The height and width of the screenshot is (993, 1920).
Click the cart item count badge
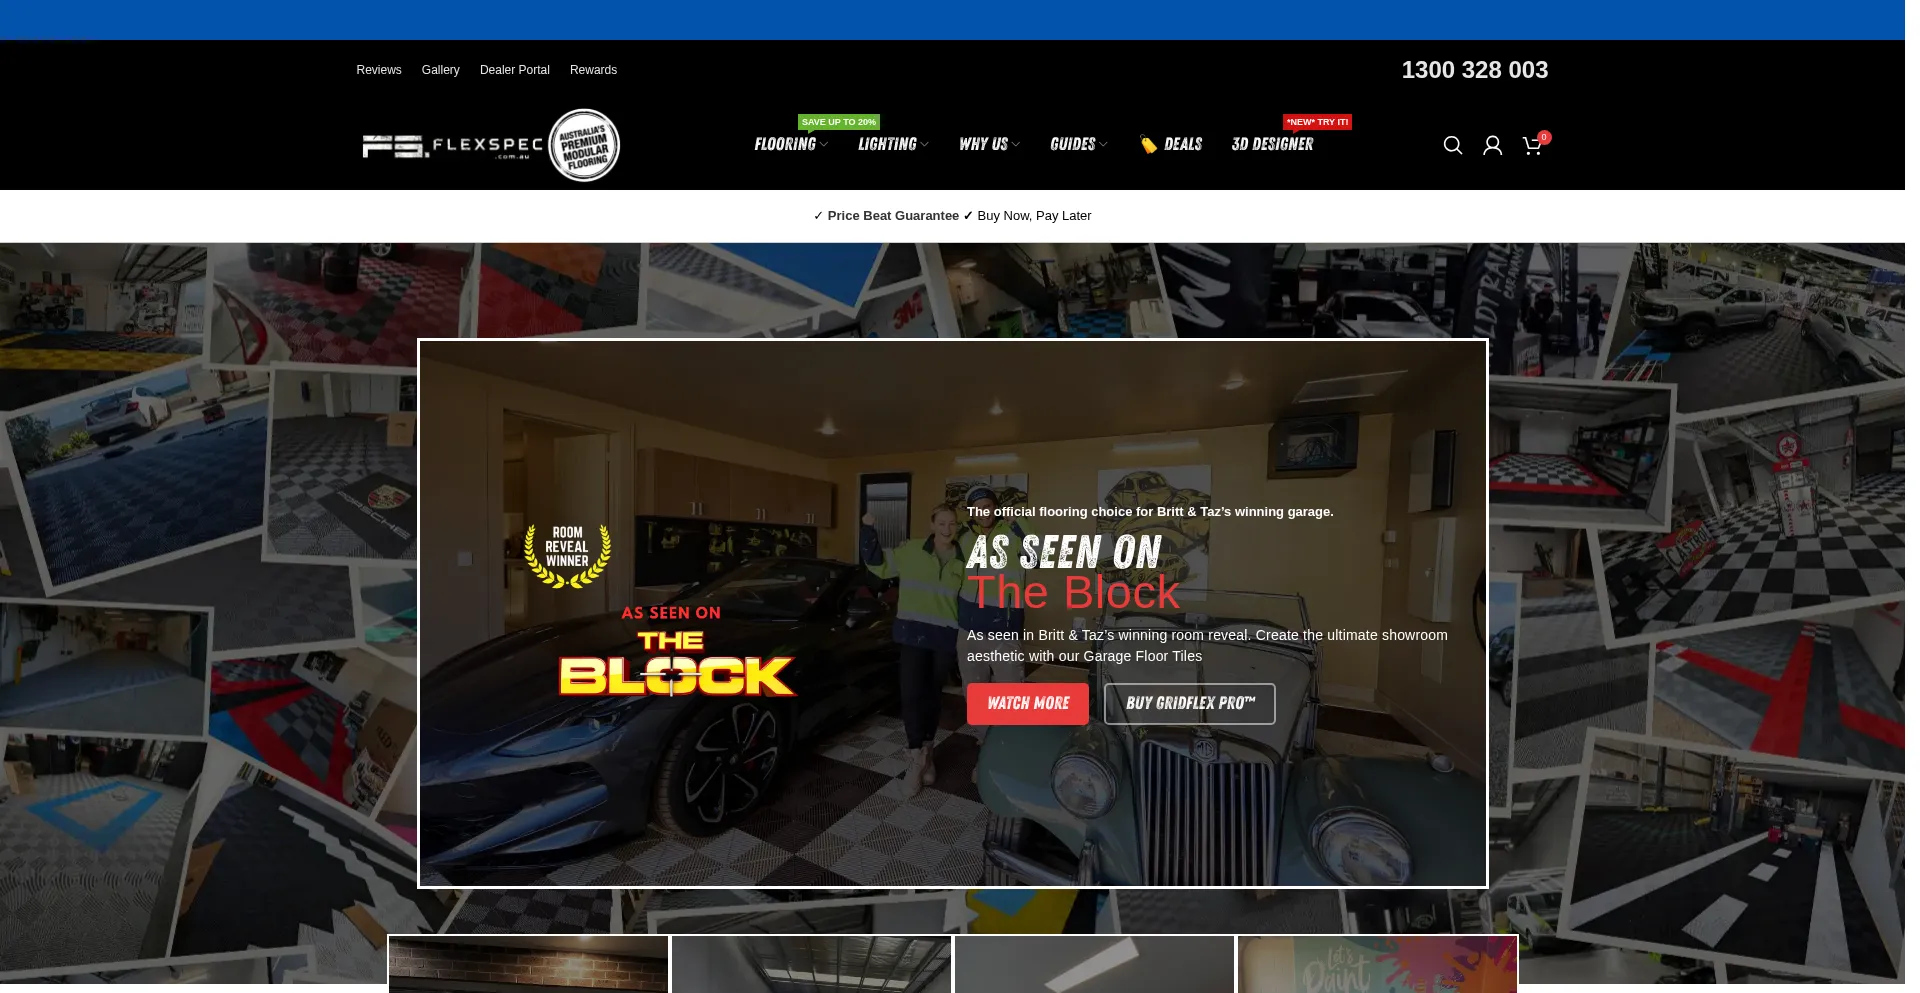1544,137
